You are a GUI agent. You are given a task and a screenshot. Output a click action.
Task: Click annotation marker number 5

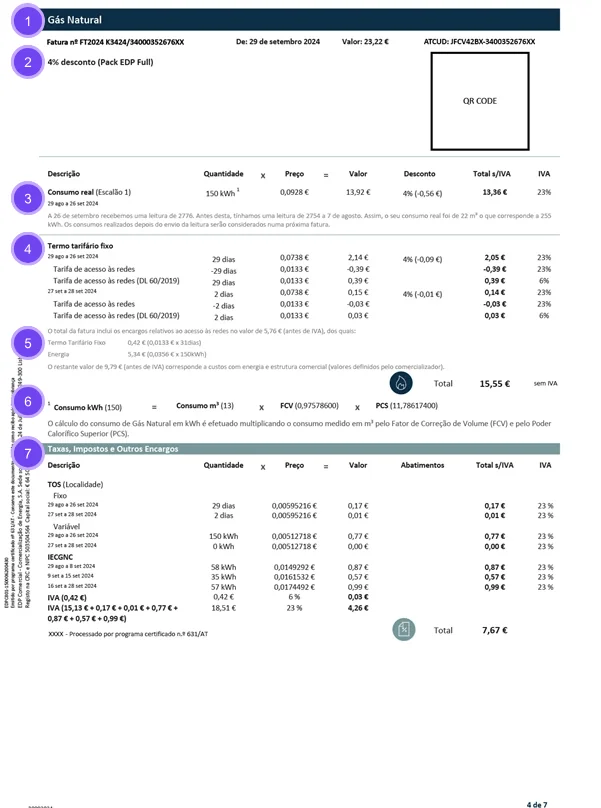pos(28,343)
